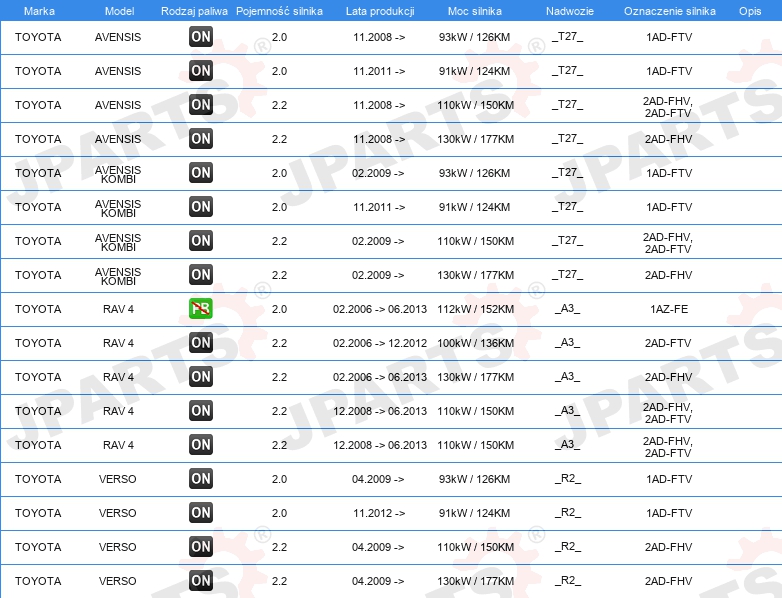Click the ON diesel icon for AVENSIS 93kW sedan row
This screenshot has height=598, width=782.
[x=201, y=36]
